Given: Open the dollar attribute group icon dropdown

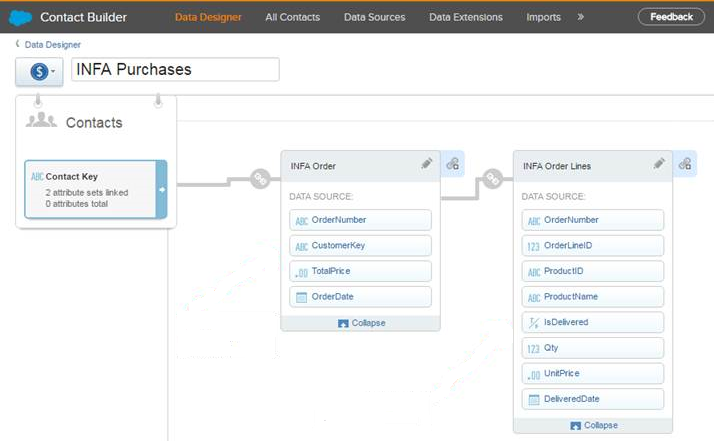Looking at the screenshot, I should [x=39, y=71].
